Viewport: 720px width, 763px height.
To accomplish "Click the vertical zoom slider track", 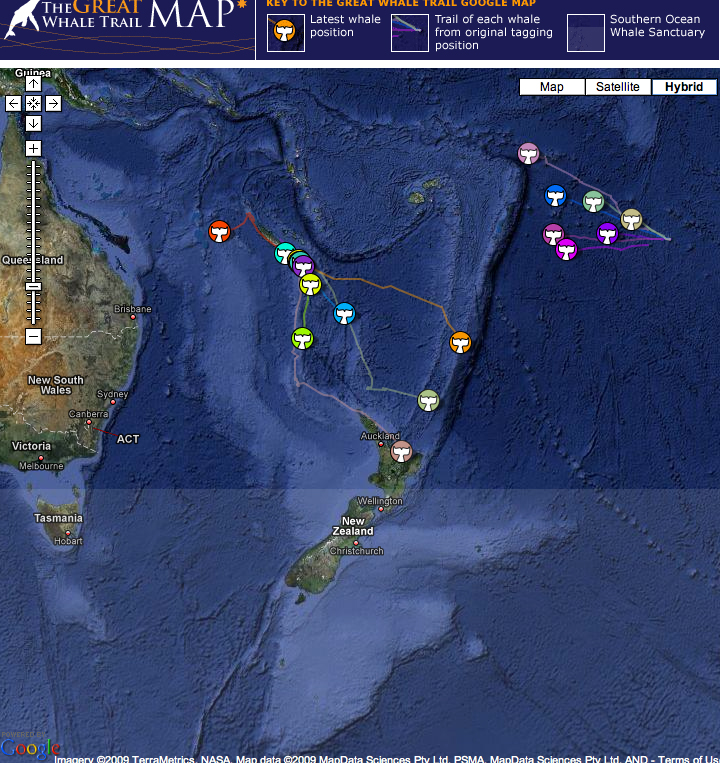I will (33, 242).
